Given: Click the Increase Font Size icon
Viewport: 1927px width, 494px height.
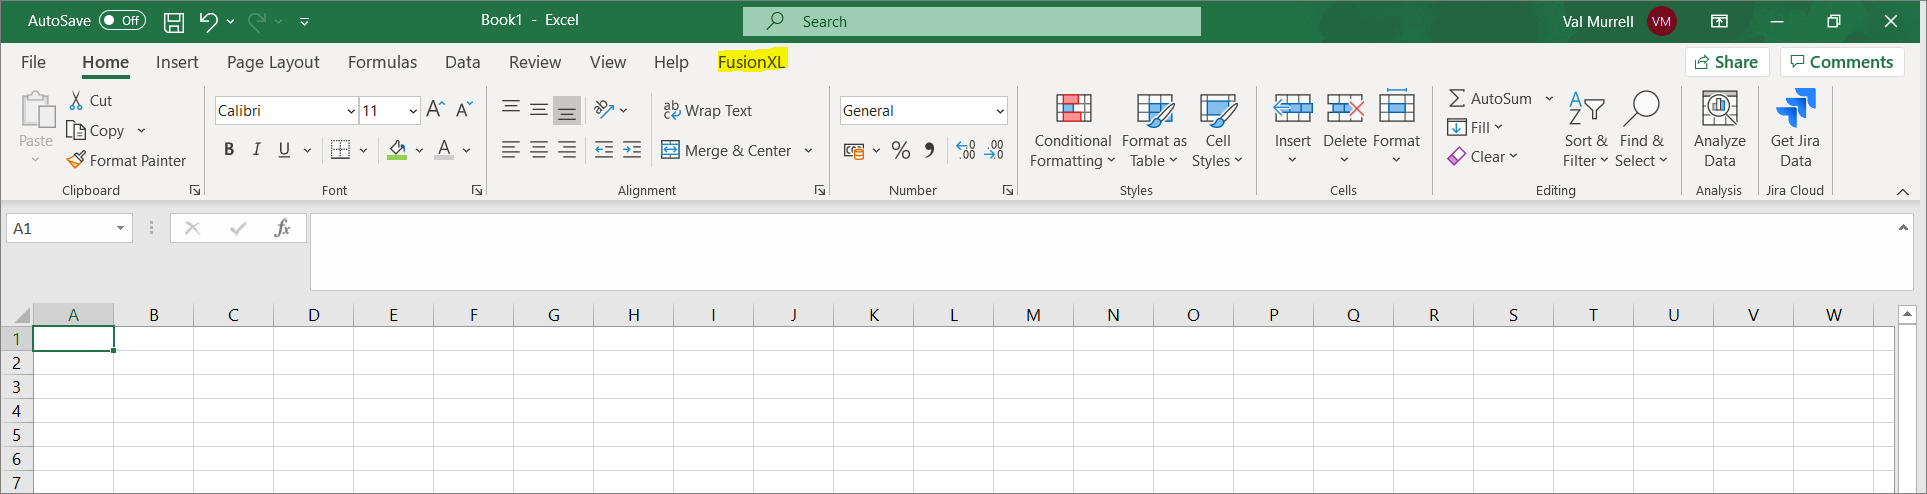Looking at the screenshot, I should [x=435, y=110].
